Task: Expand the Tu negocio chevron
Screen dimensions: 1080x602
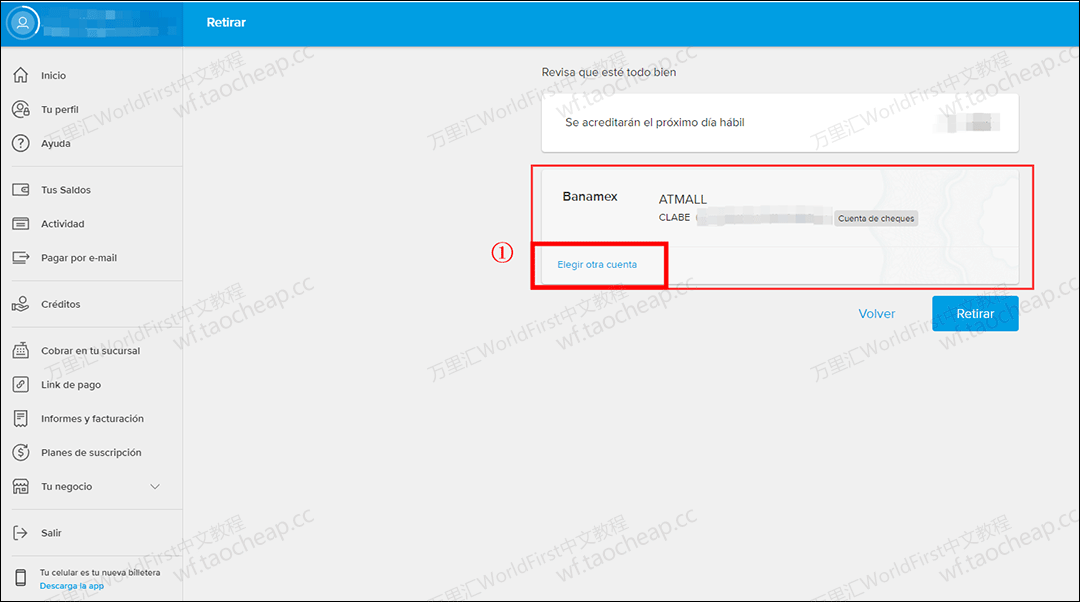Action: 155,486
